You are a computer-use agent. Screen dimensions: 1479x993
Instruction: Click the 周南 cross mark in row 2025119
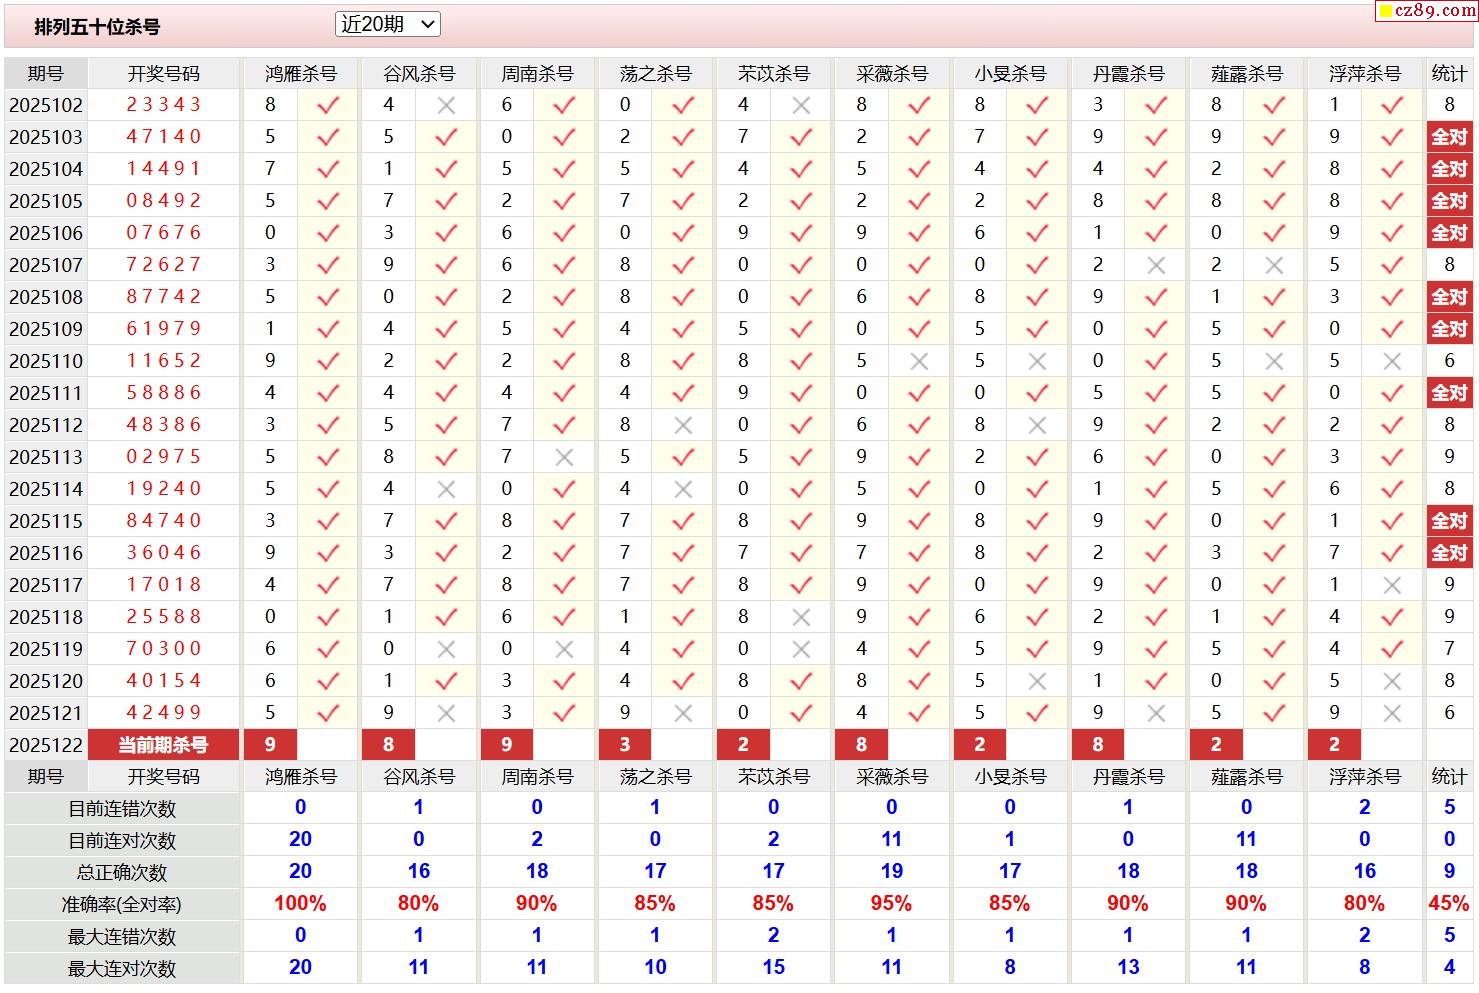pyautogui.click(x=564, y=649)
